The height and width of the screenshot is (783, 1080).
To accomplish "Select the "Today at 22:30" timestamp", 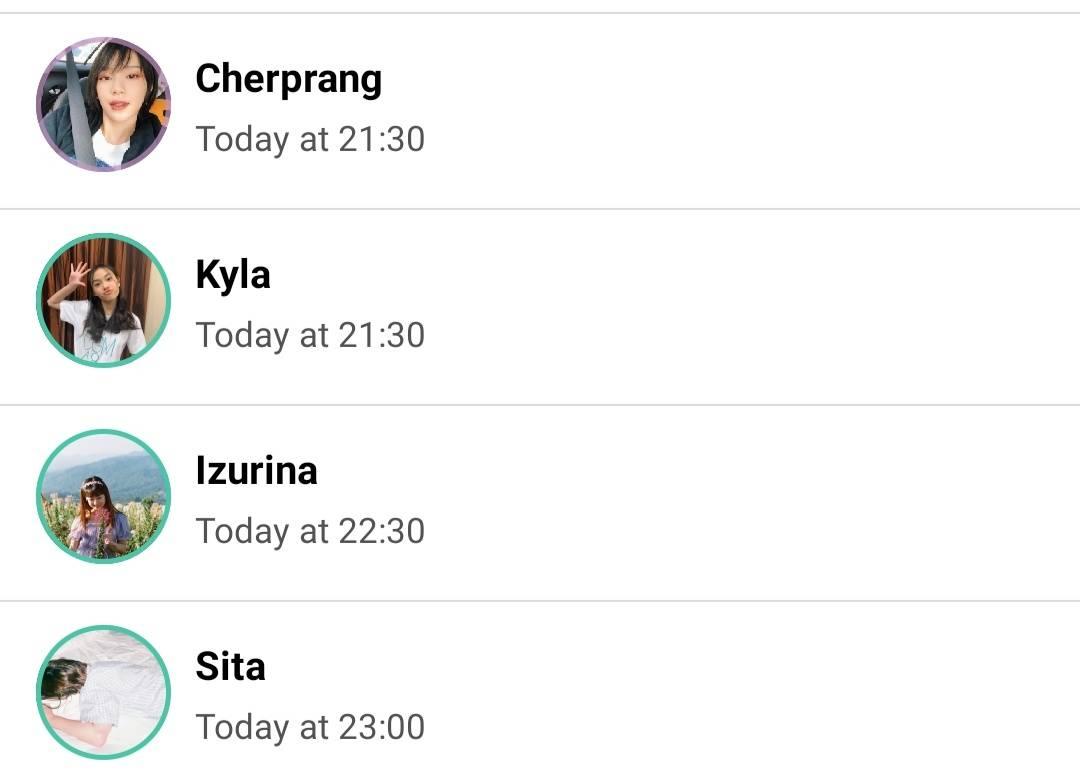I will (x=310, y=531).
